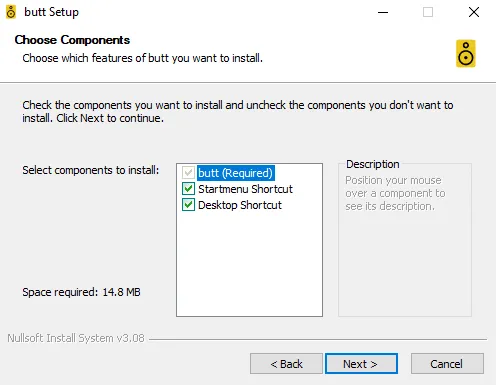Select the butt (Required) list item
This screenshot has width=496, height=385.
click(x=236, y=173)
